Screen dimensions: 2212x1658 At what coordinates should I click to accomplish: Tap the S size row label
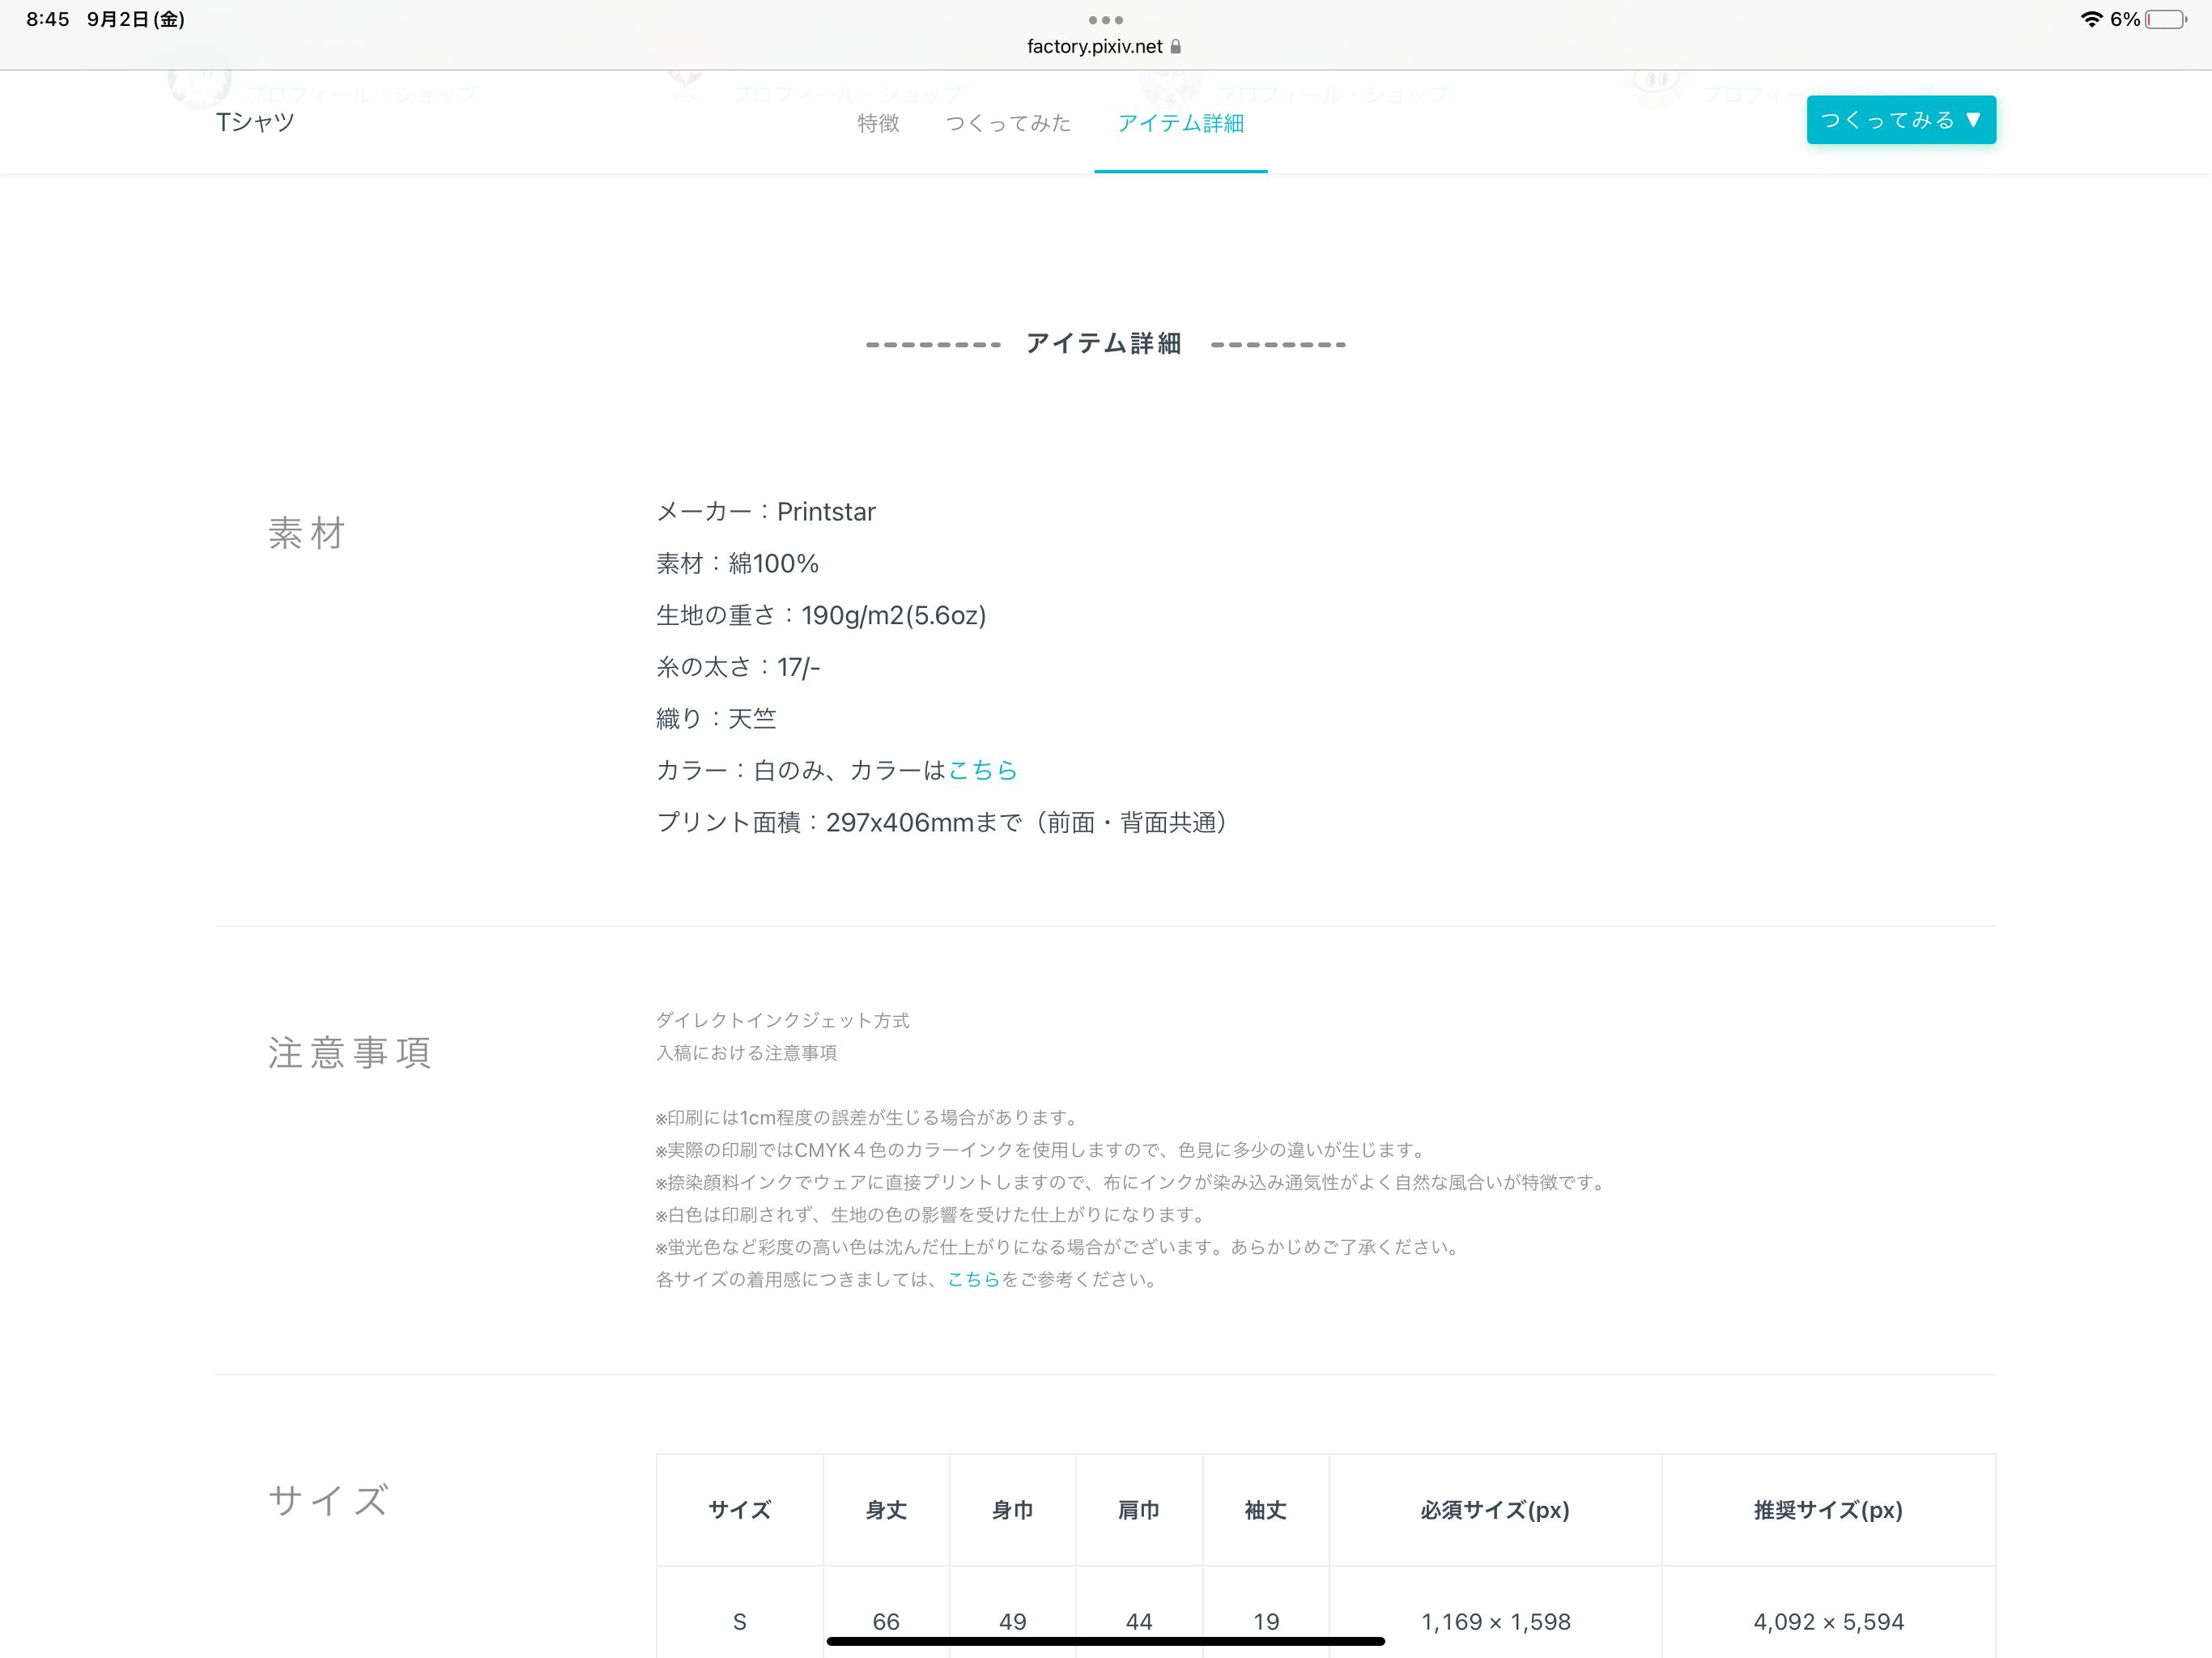point(739,1621)
